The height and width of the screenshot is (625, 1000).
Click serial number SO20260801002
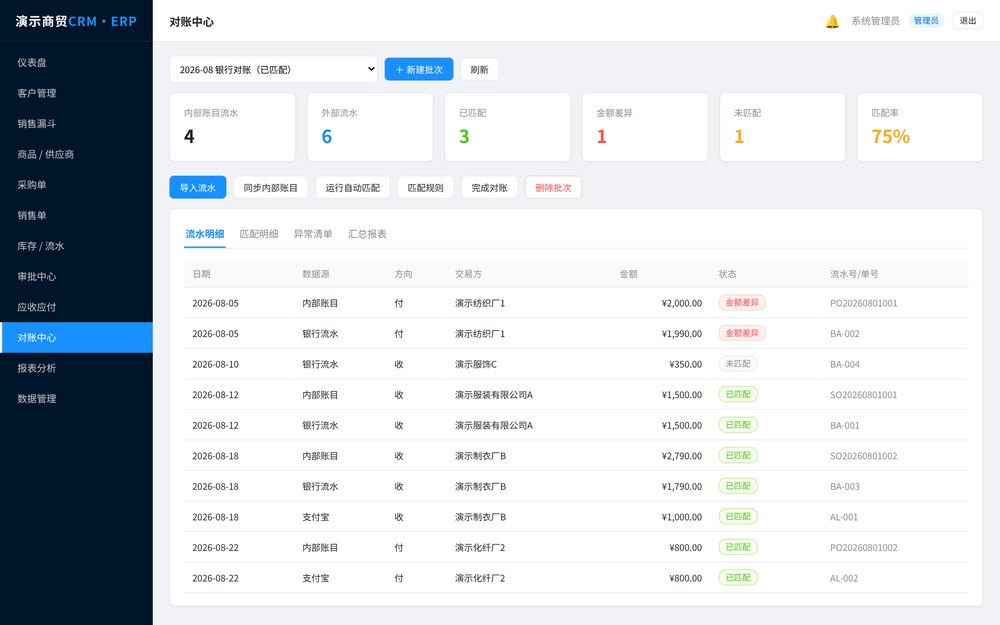864,456
